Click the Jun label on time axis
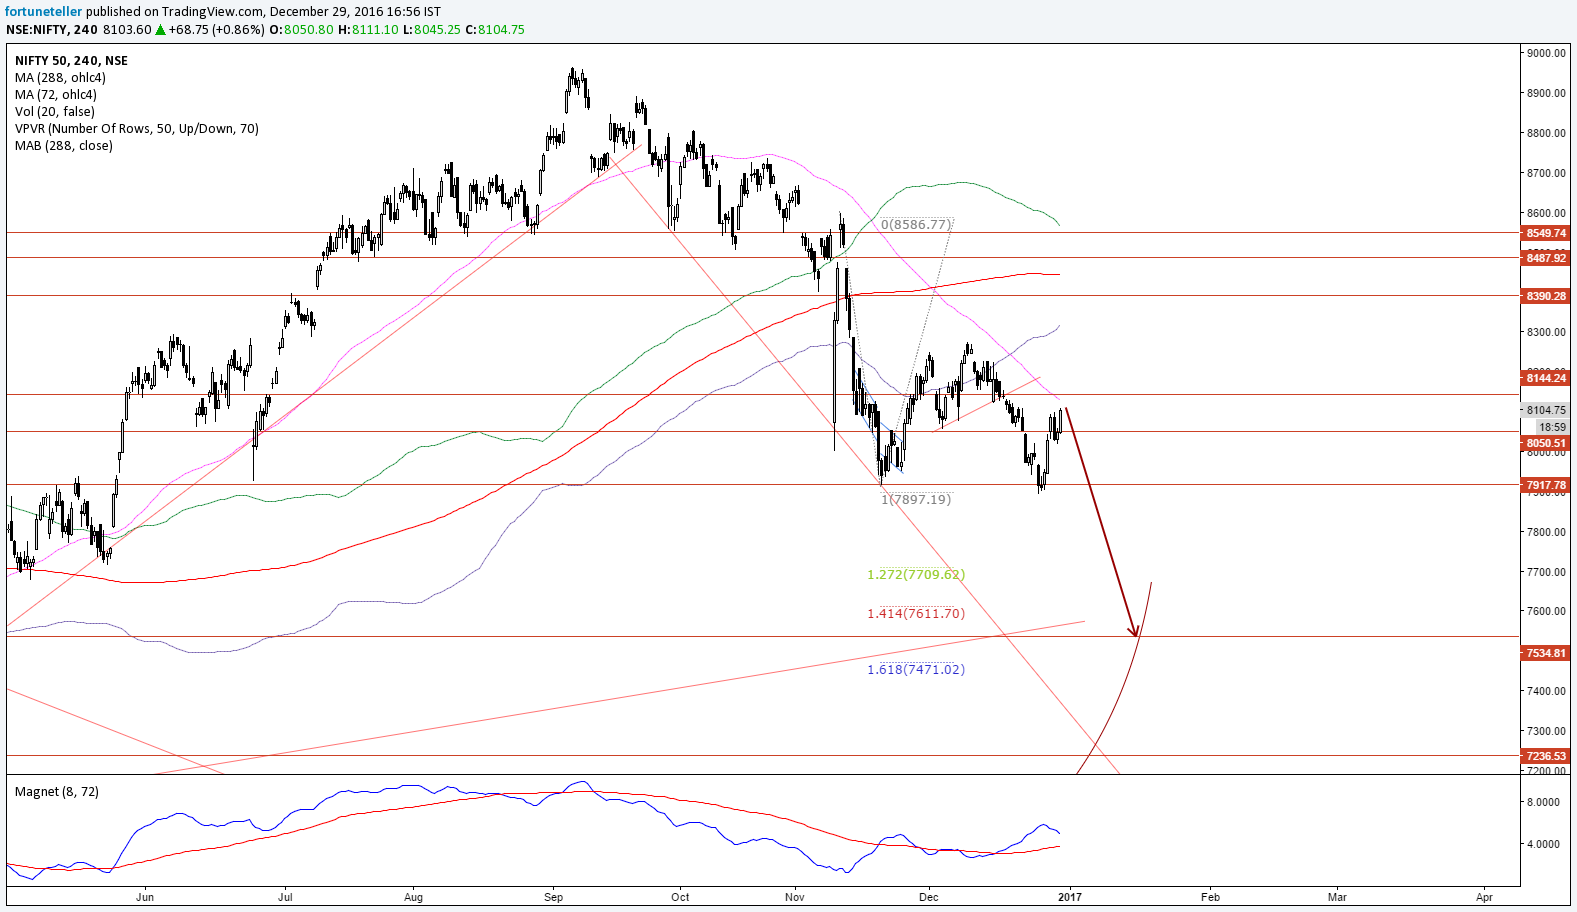Image resolution: width=1577 pixels, height=912 pixels. point(145,897)
